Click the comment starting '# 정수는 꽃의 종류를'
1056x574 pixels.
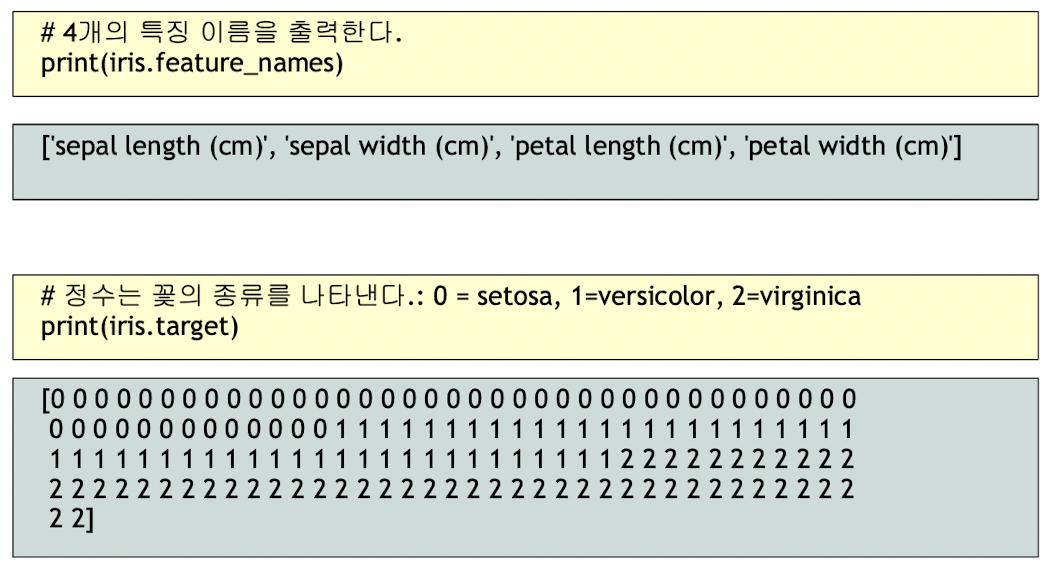pos(451,296)
